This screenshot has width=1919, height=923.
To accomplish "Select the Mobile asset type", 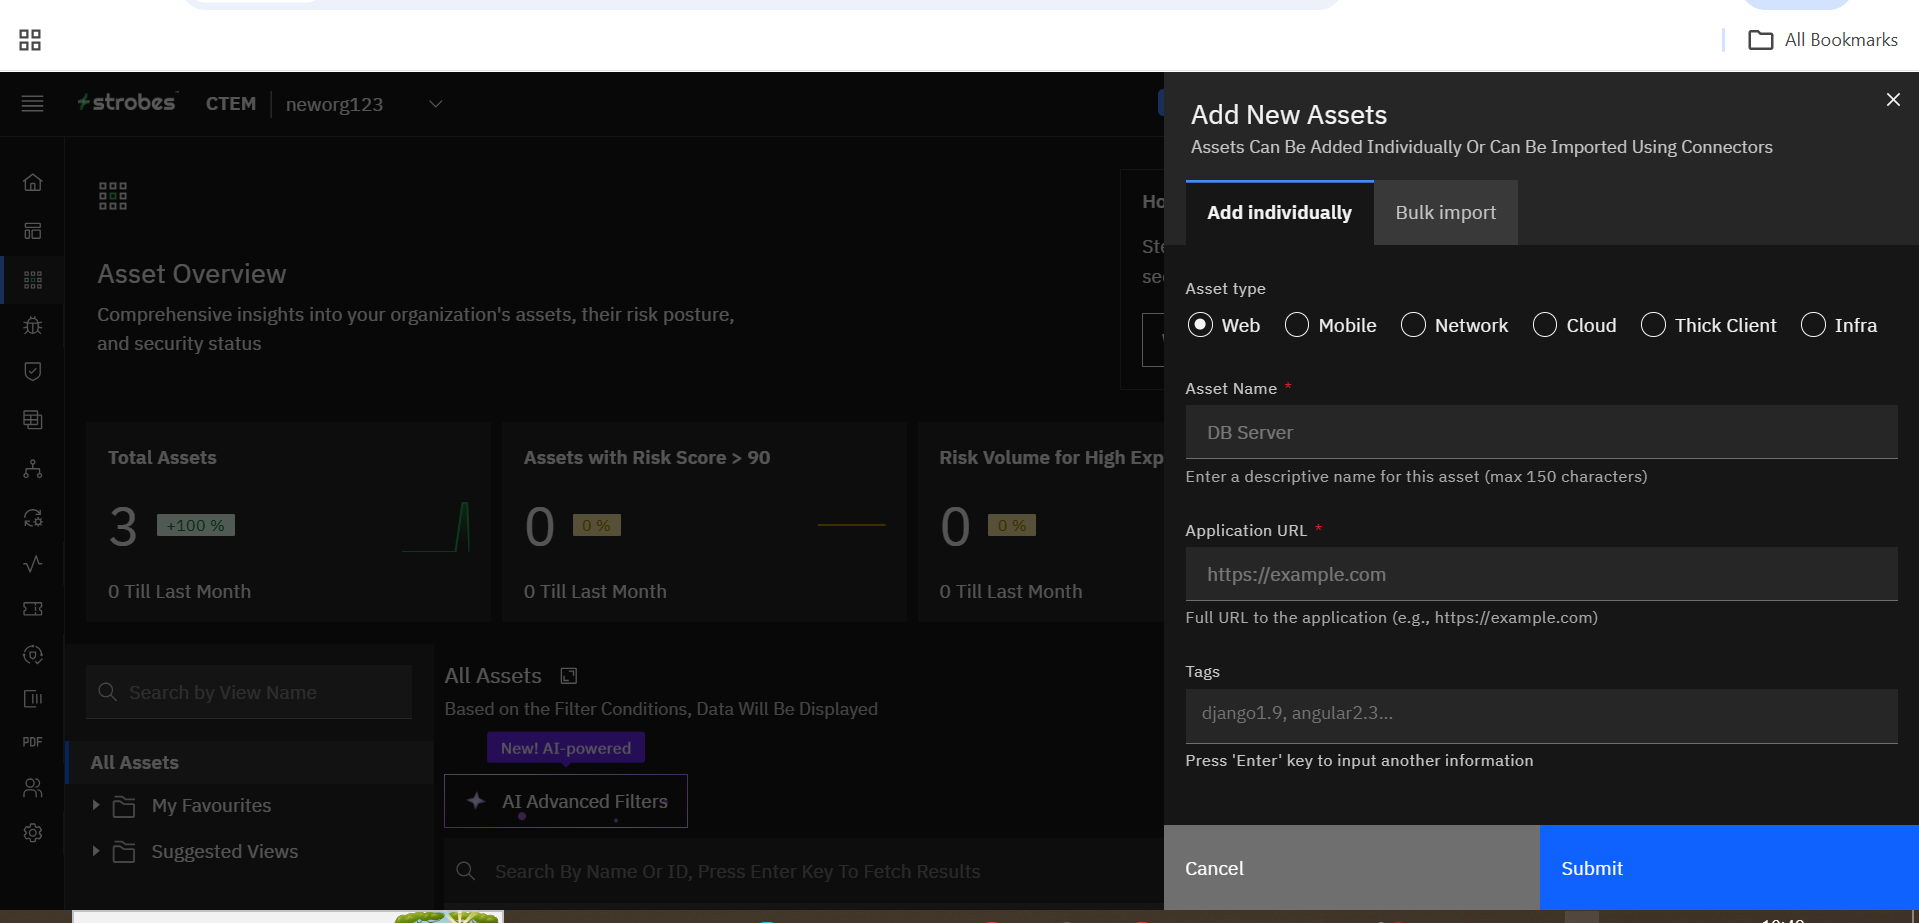I will [x=1297, y=325].
